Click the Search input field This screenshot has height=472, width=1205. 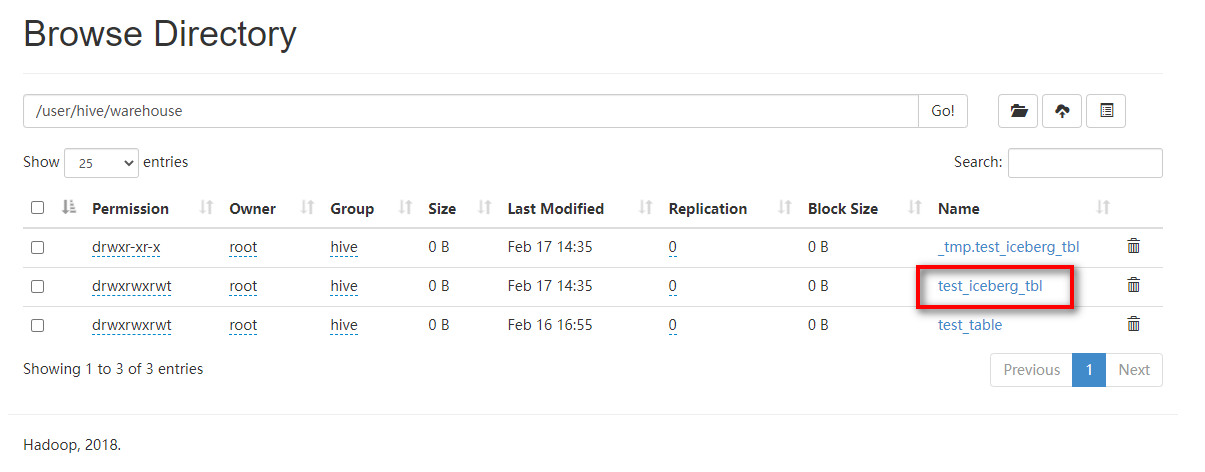[1085, 163]
